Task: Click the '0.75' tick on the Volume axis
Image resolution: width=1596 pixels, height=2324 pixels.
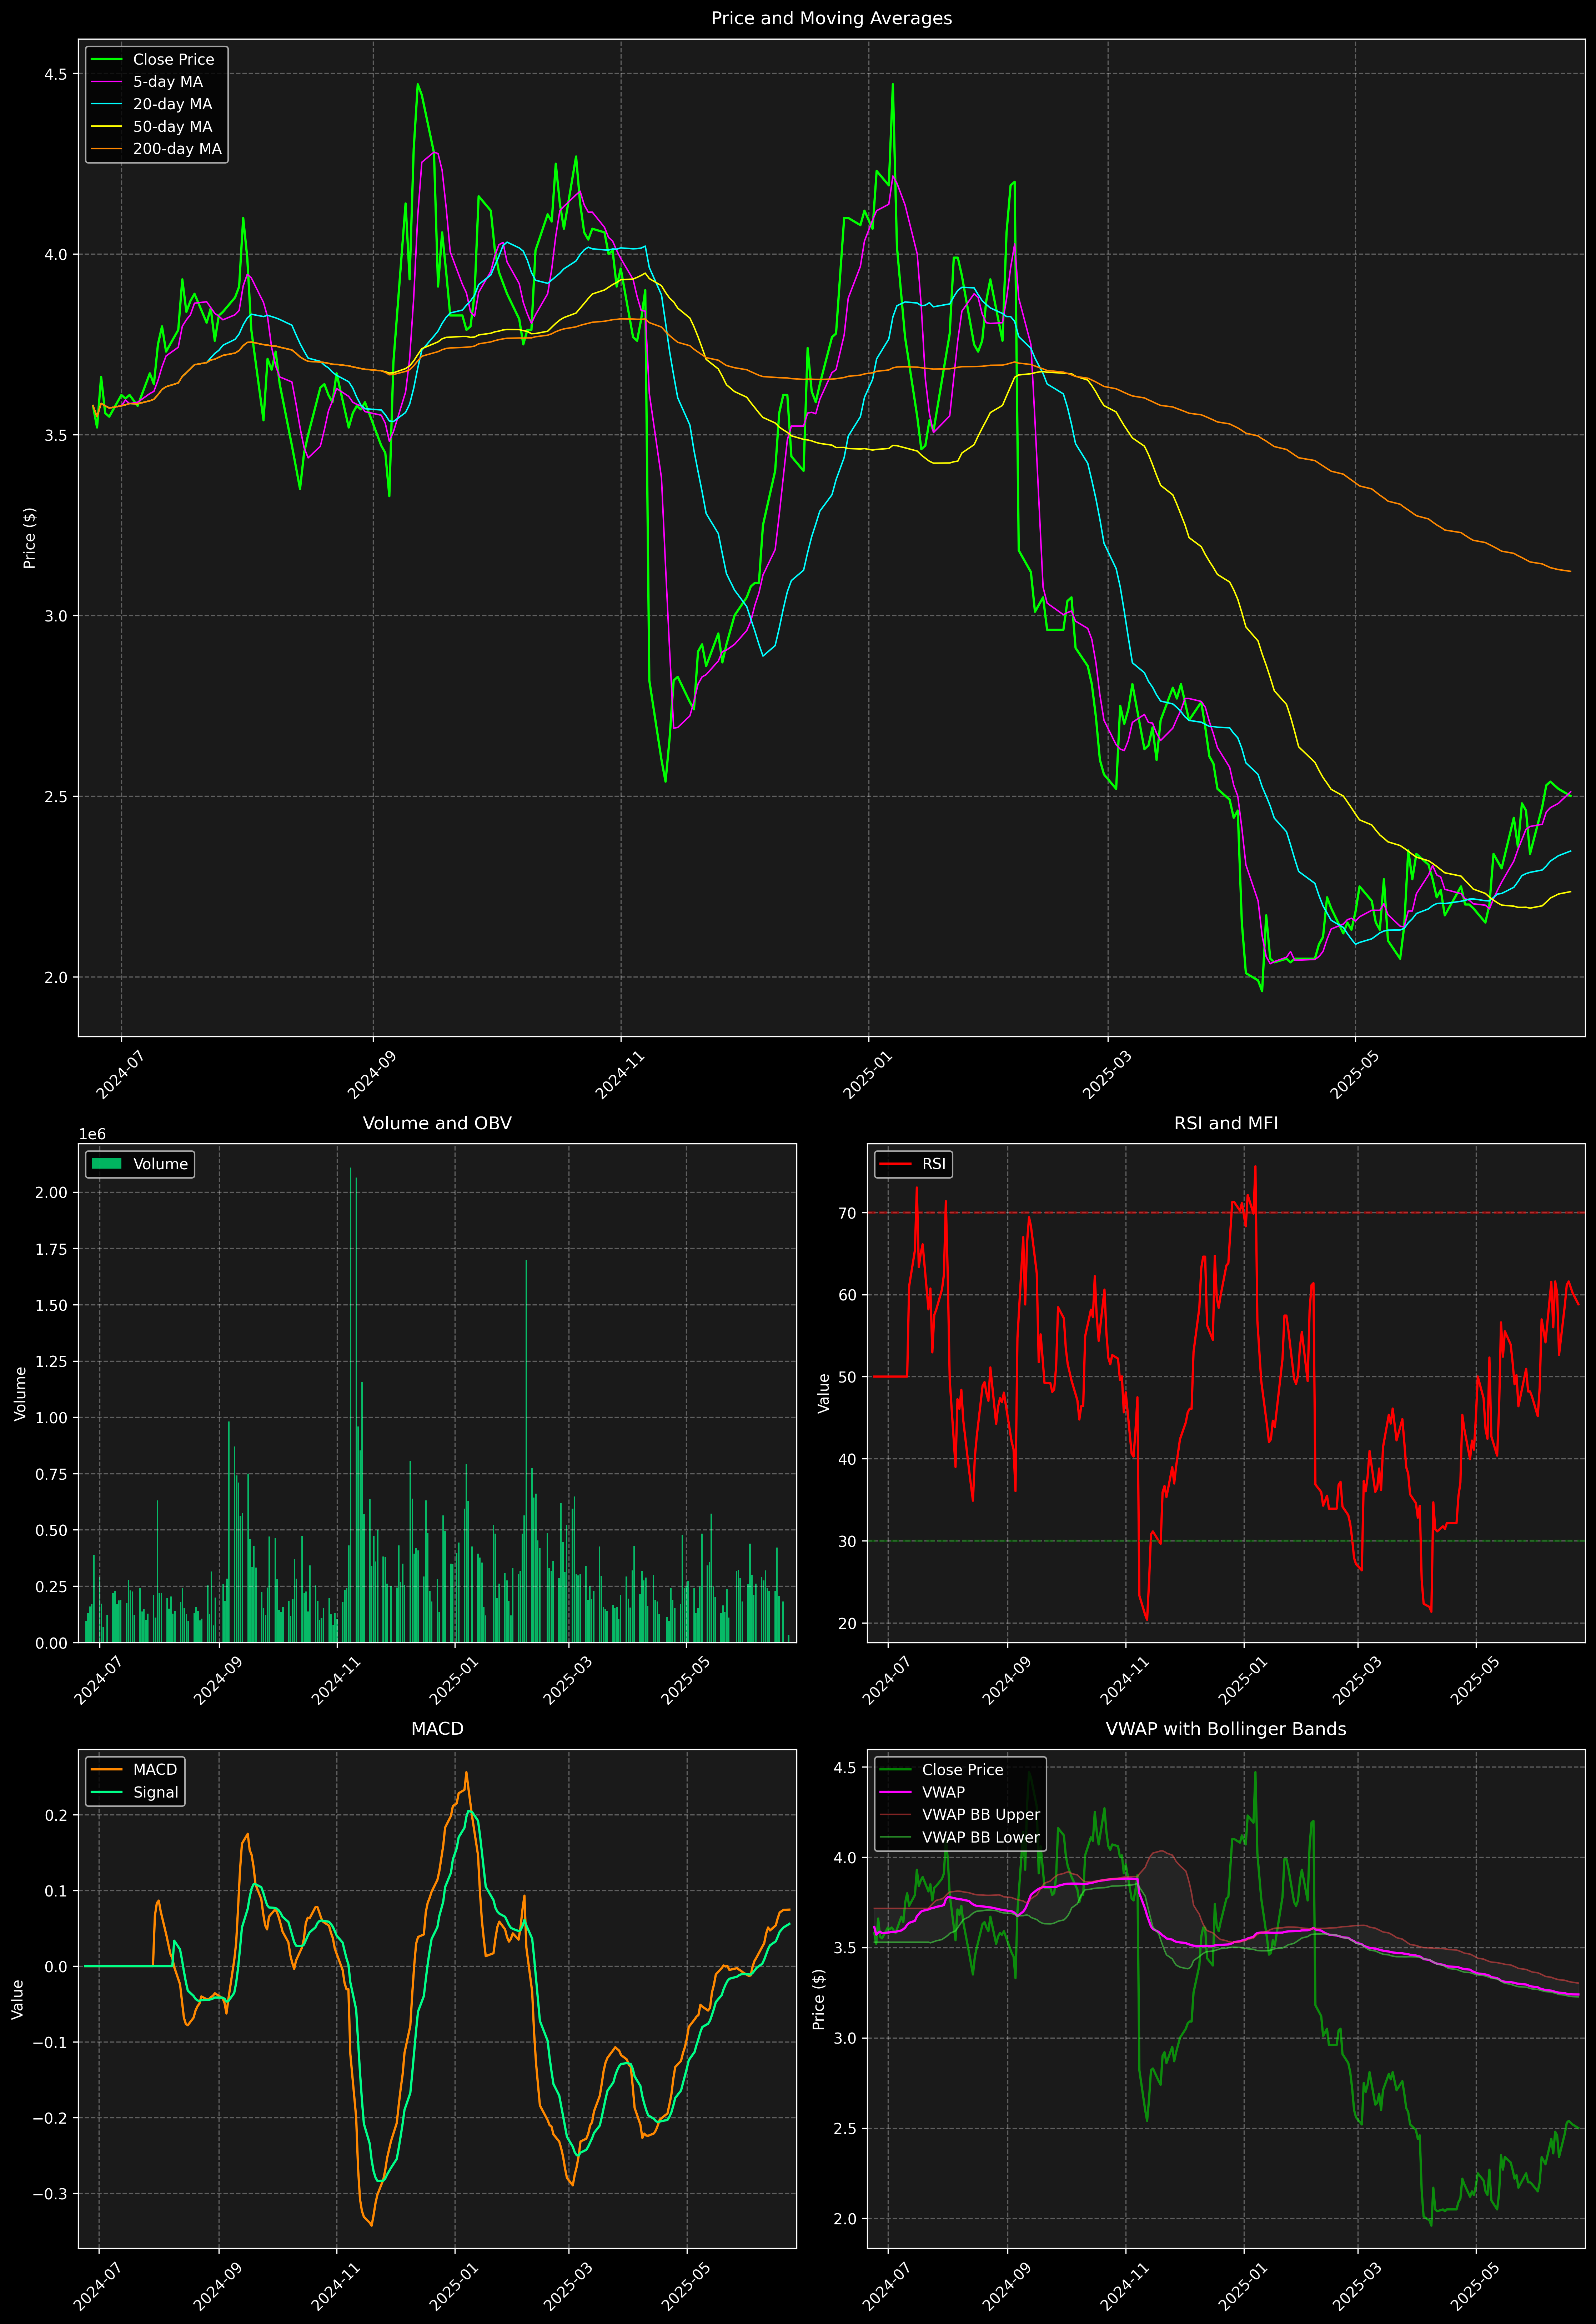Action: (x=51, y=1474)
